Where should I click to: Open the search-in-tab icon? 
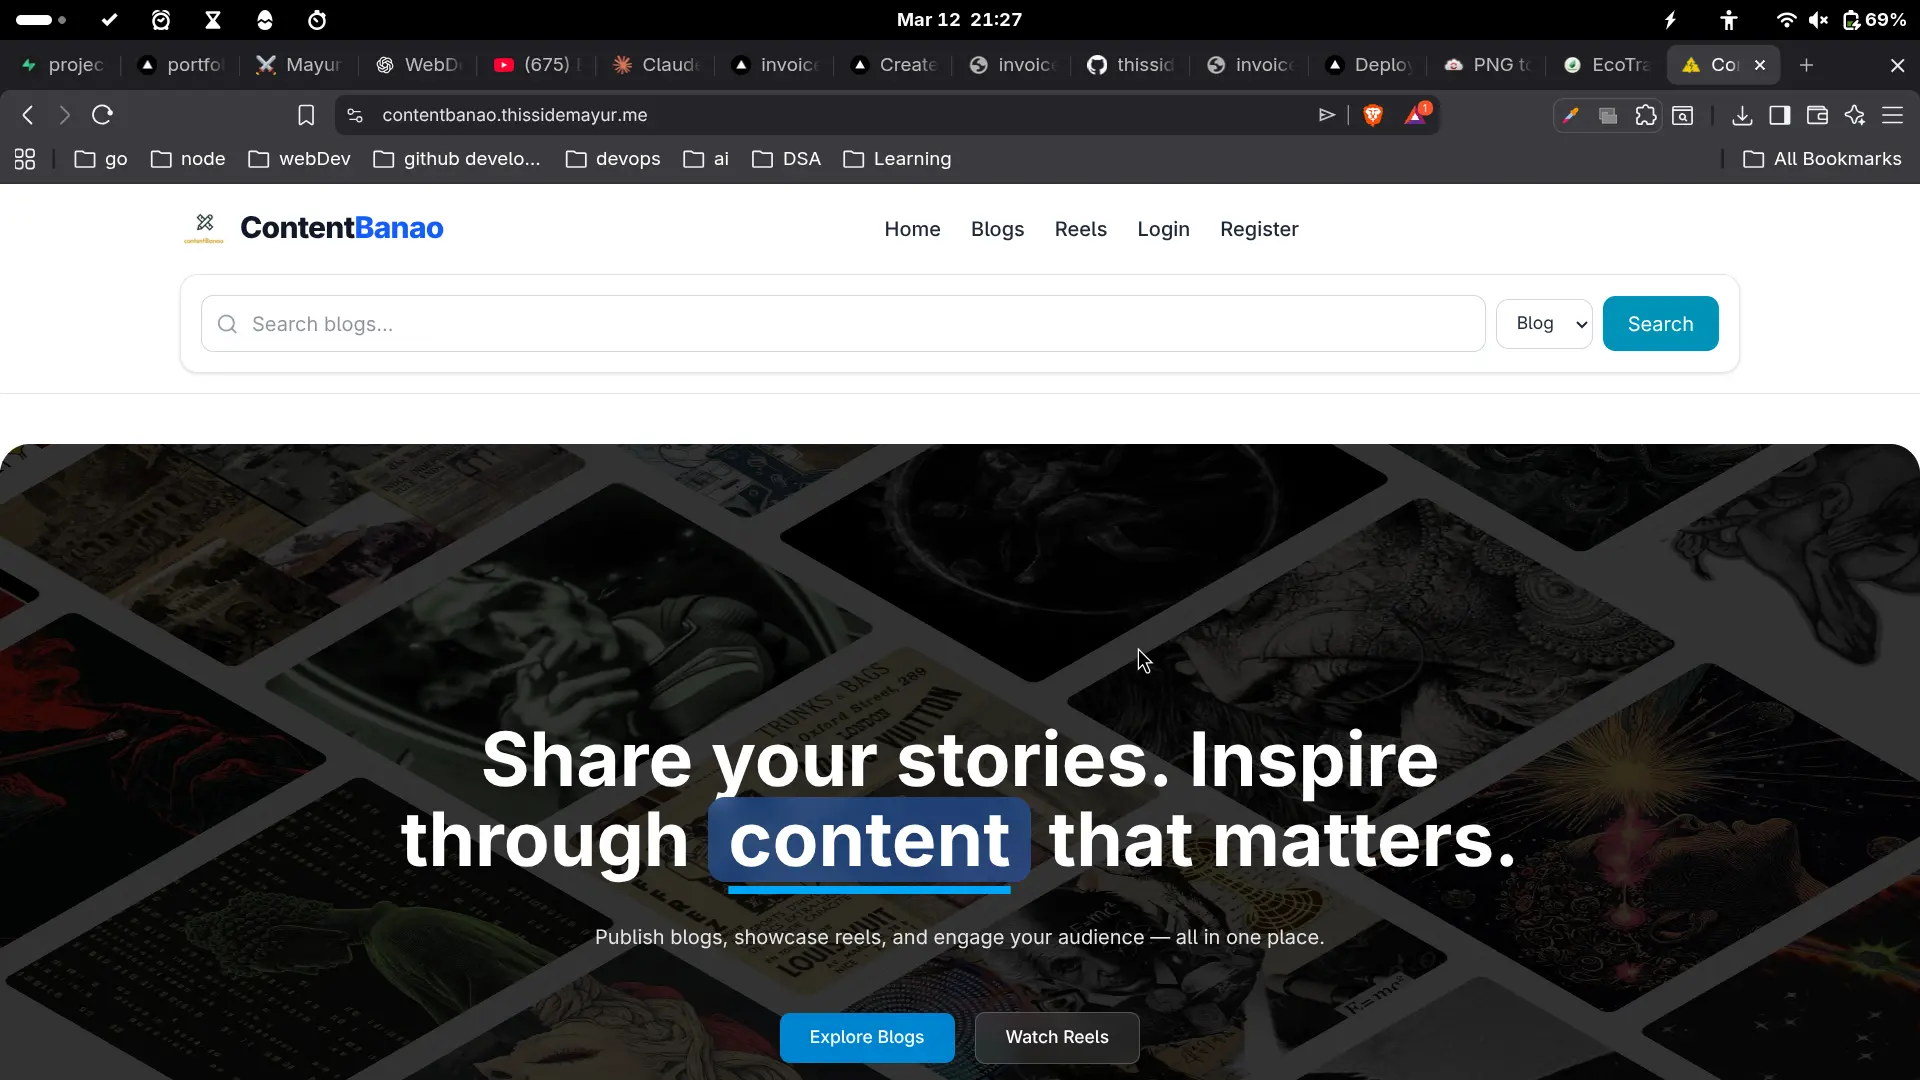(x=1683, y=115)
